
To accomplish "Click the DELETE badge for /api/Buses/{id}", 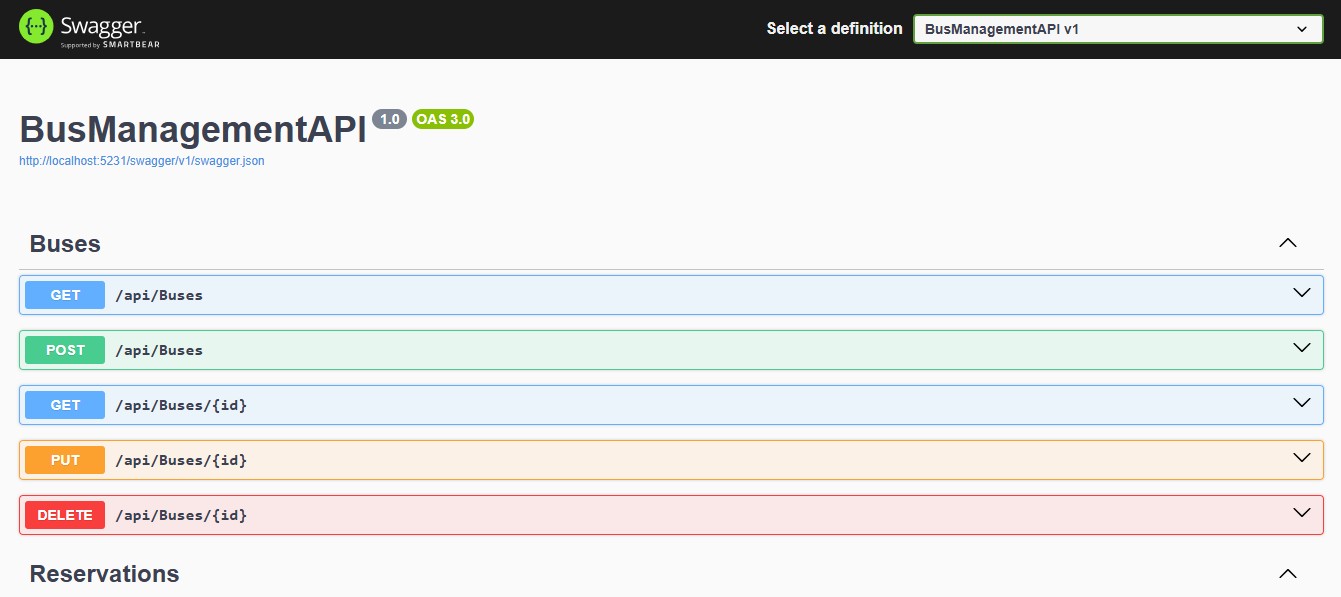I will tap(65, 515).
